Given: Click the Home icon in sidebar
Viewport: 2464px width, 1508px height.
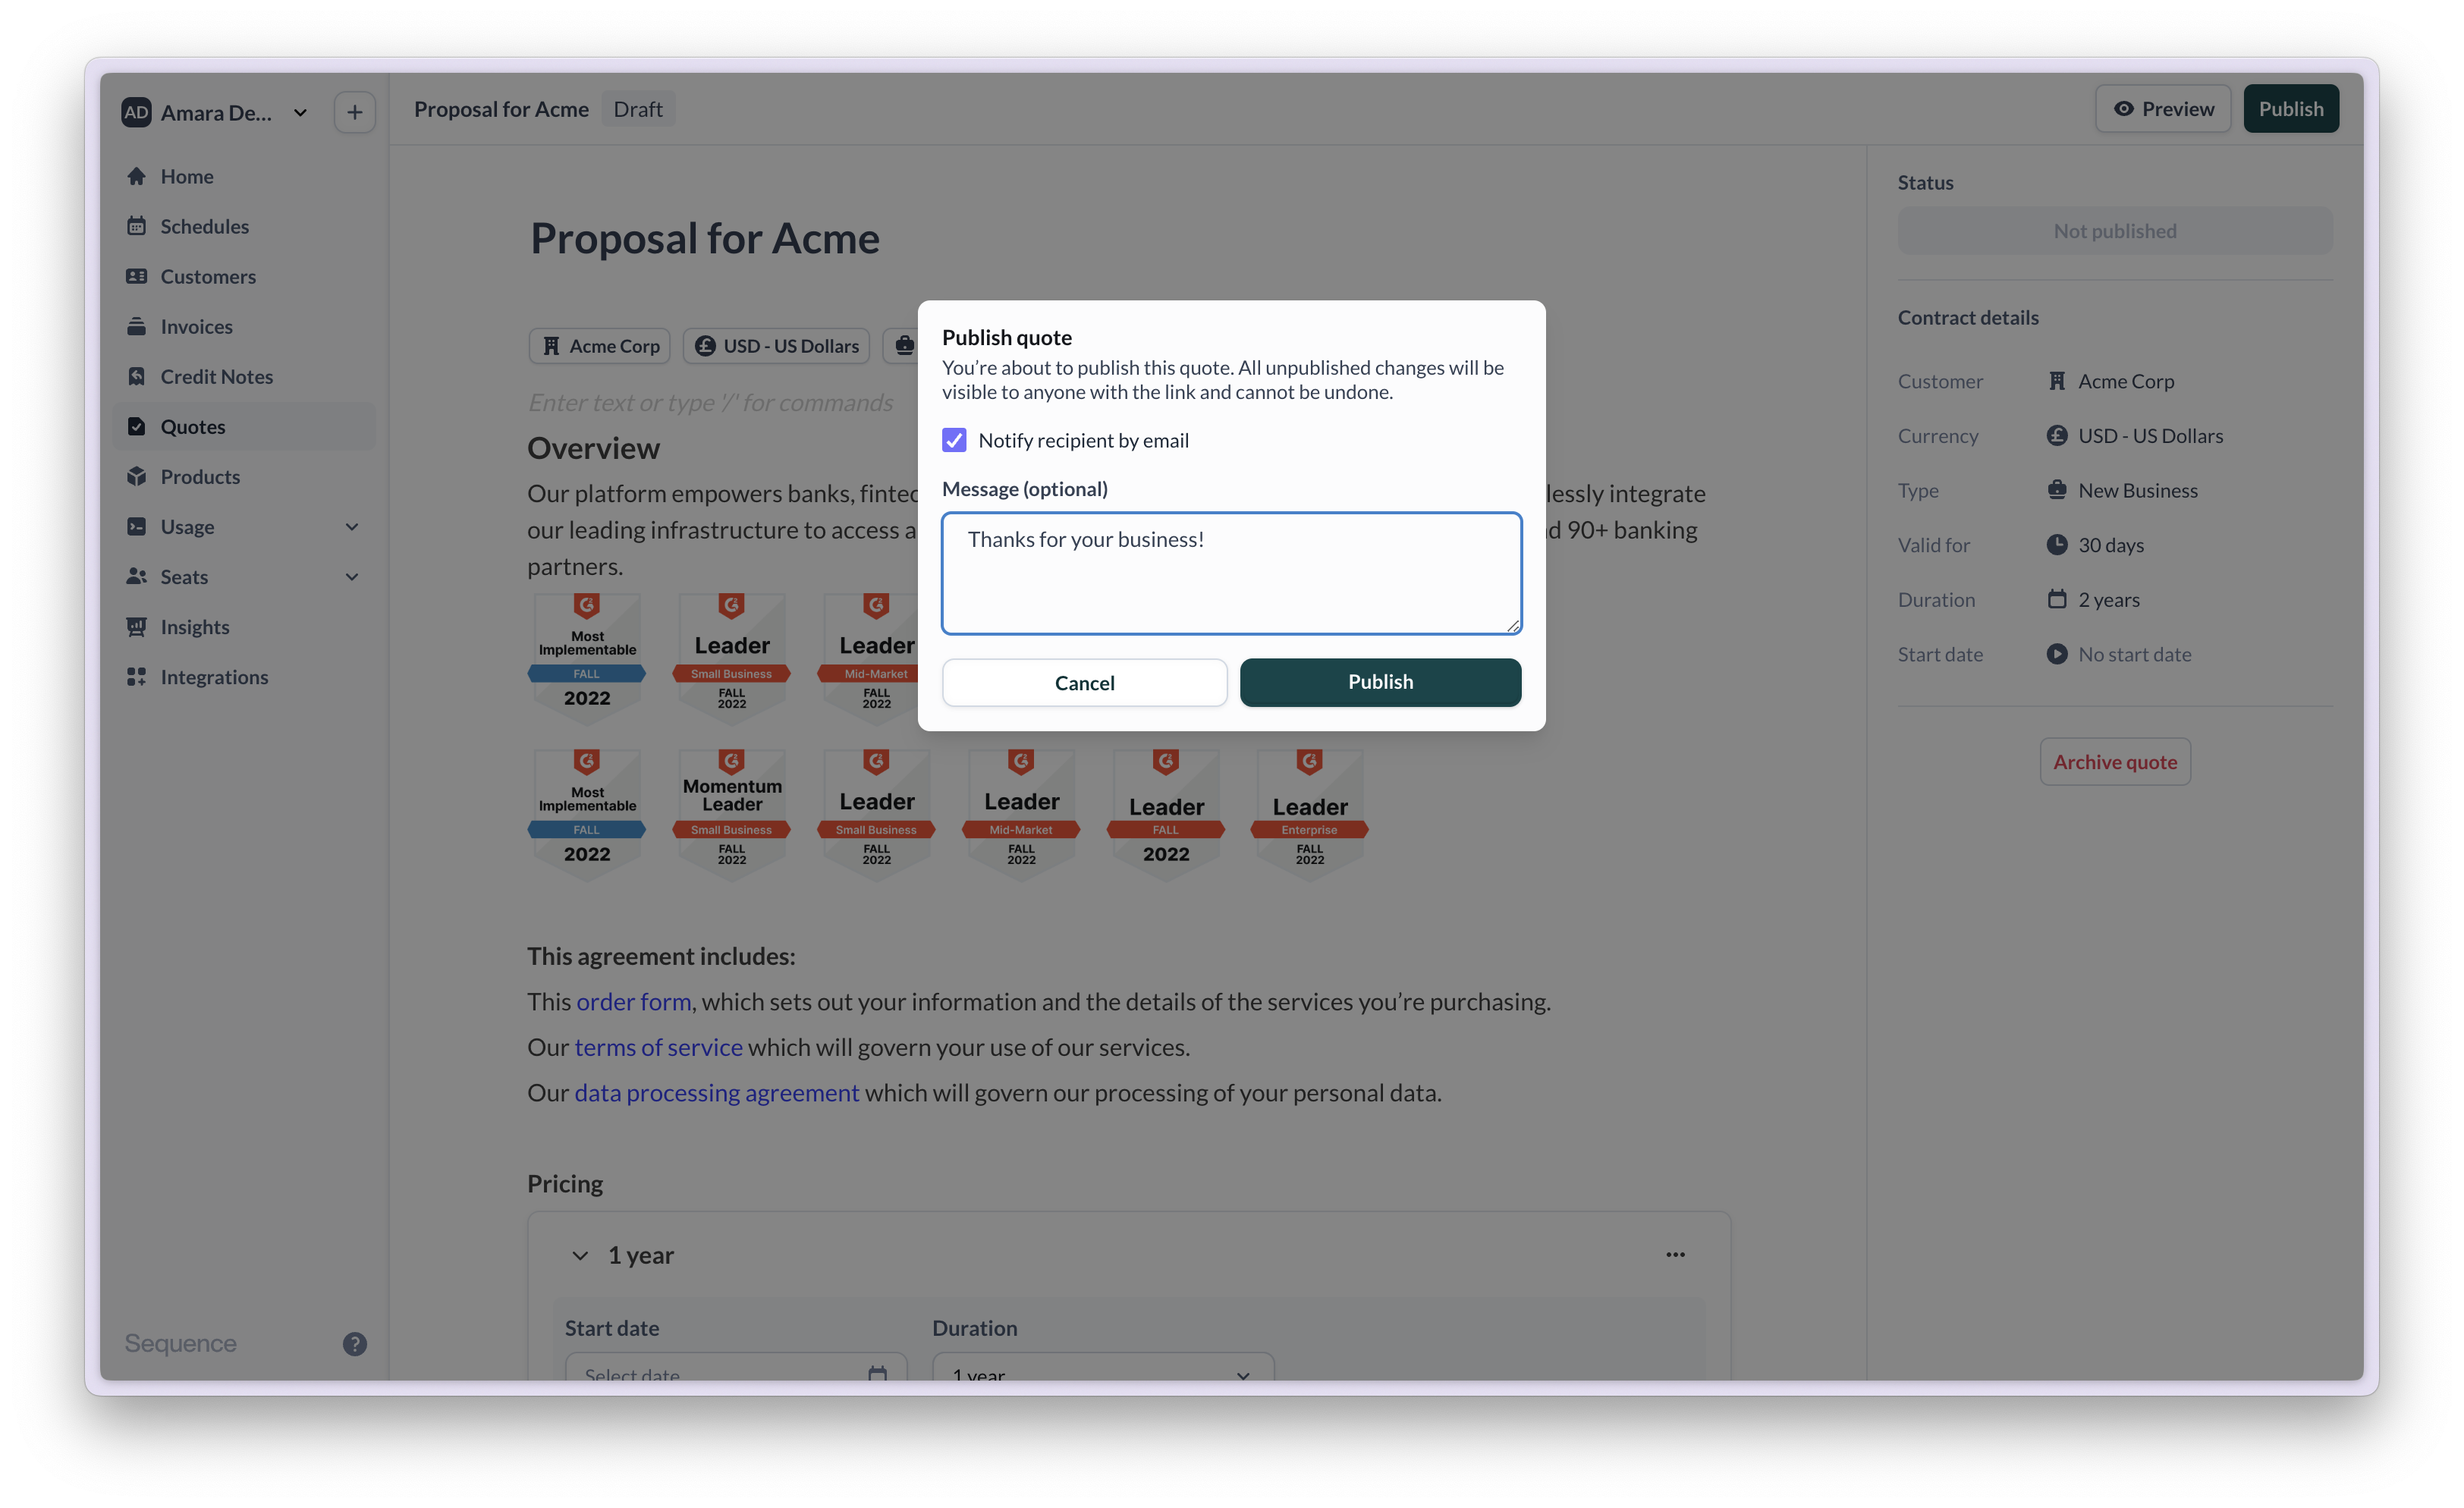Looking at the screenshot, I should click(x=137, y=176).
